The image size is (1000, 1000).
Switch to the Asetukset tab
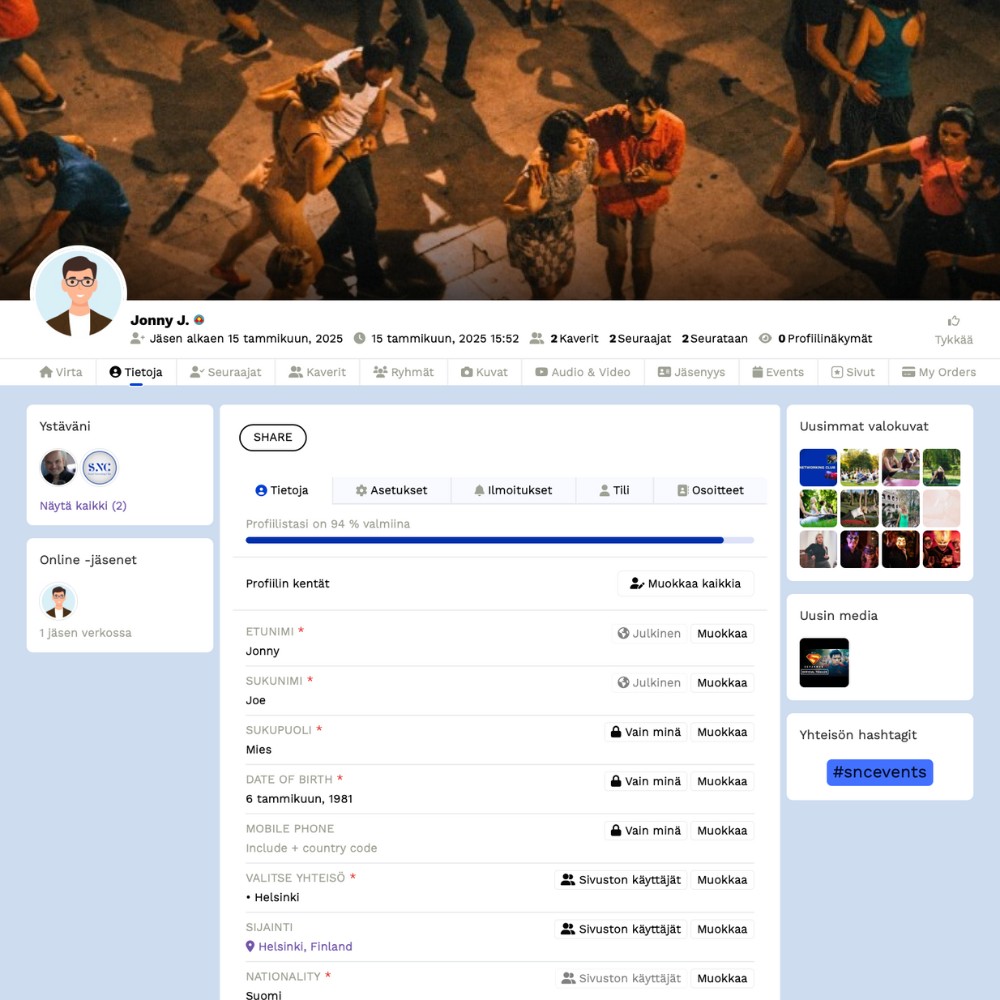pos(391,490)
